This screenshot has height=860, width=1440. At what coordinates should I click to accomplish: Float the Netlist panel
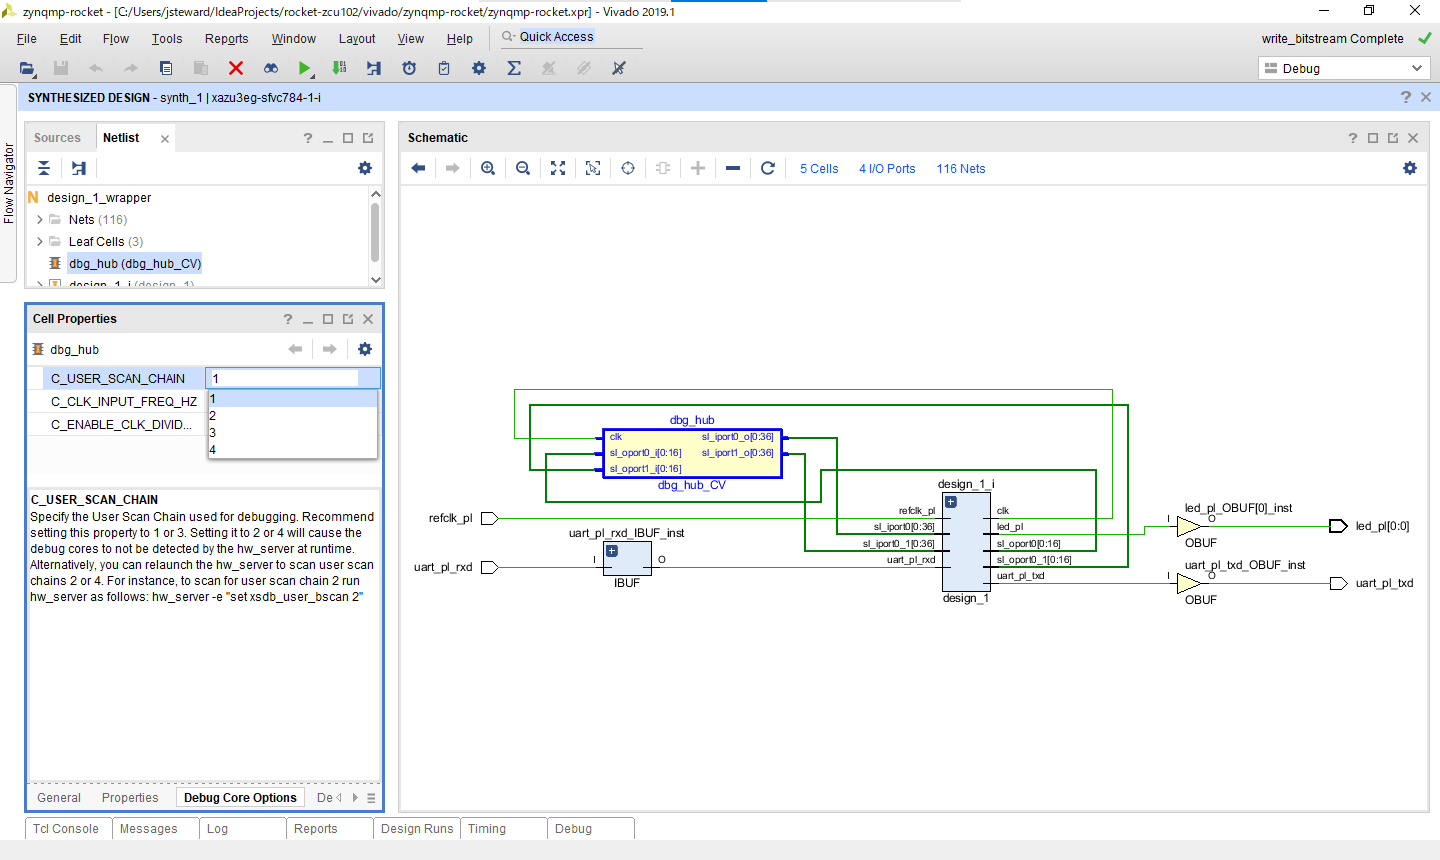pyautogui.click(x=368, y=138)
